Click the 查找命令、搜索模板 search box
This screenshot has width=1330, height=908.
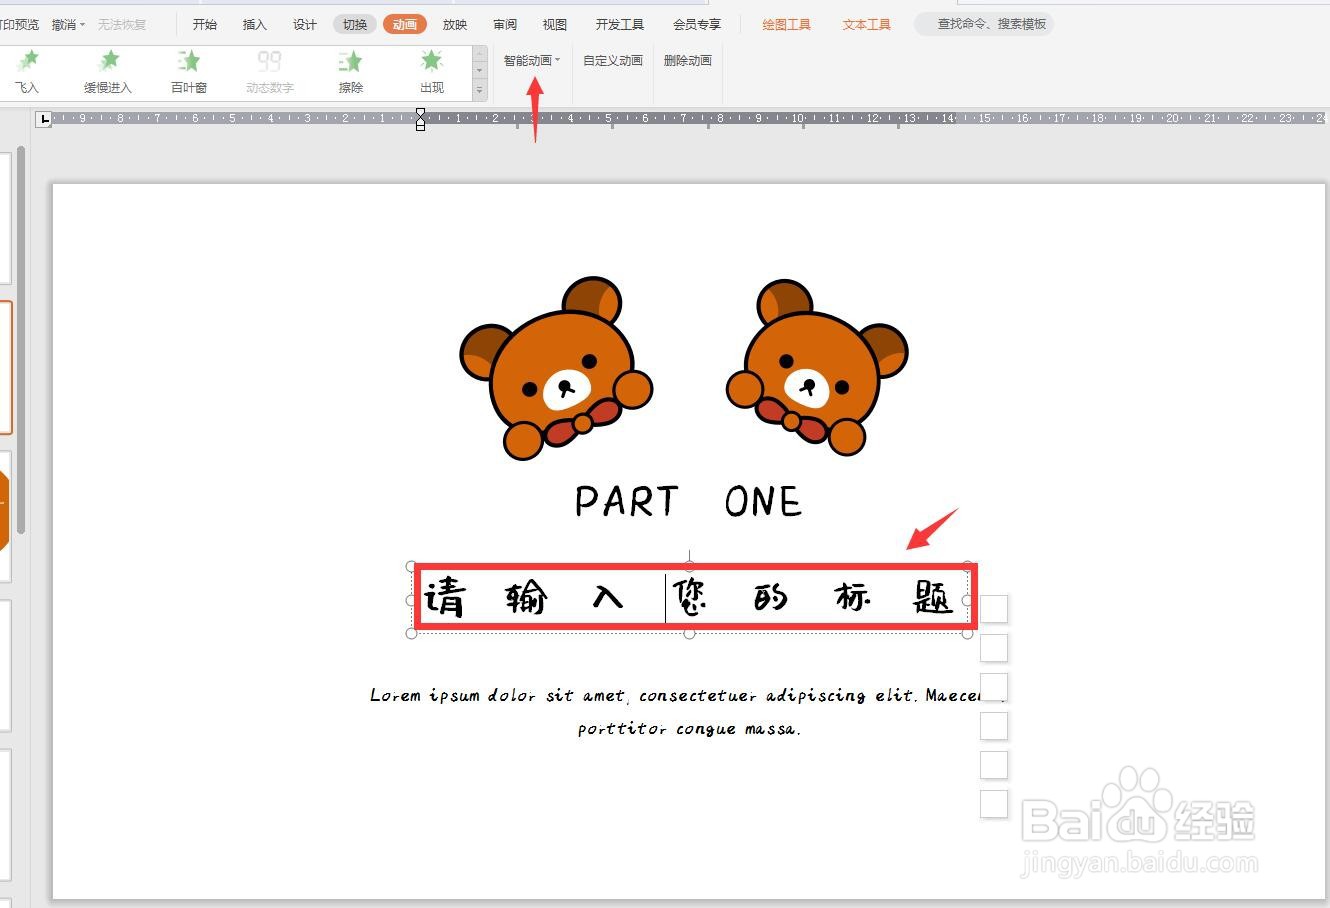(x=985, y=24)
